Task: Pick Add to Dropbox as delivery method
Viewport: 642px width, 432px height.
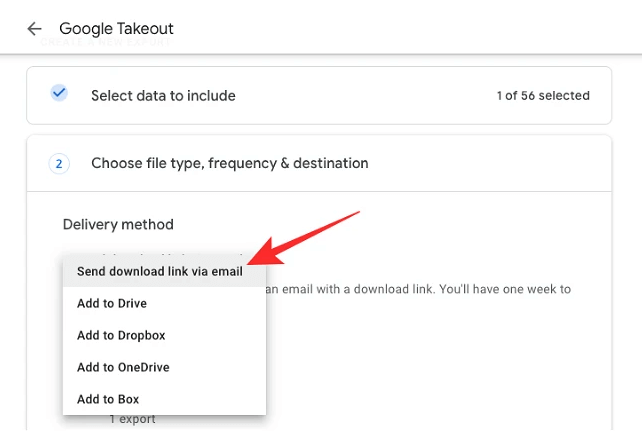Action: coord(164,335)
